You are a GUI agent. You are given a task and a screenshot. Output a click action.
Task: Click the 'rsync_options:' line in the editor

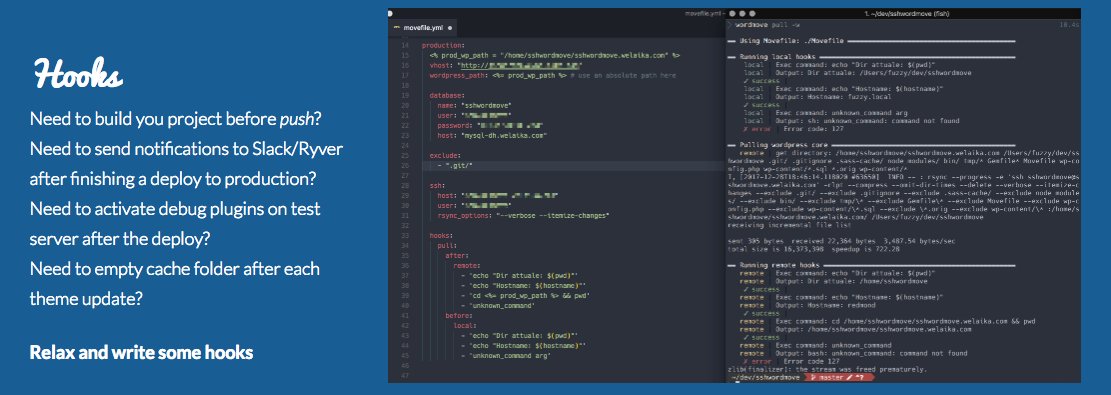click(x=522, y=215)
